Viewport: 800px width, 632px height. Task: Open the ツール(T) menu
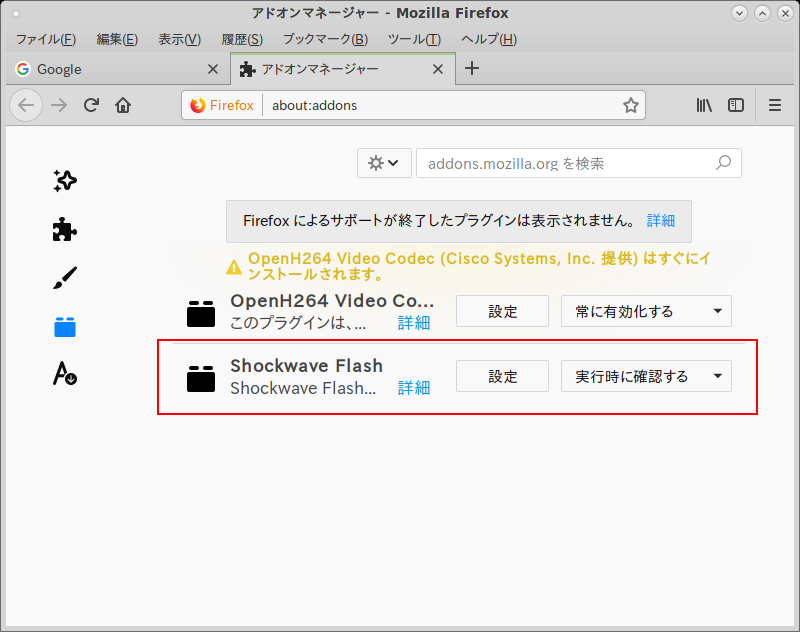[414, 39]
